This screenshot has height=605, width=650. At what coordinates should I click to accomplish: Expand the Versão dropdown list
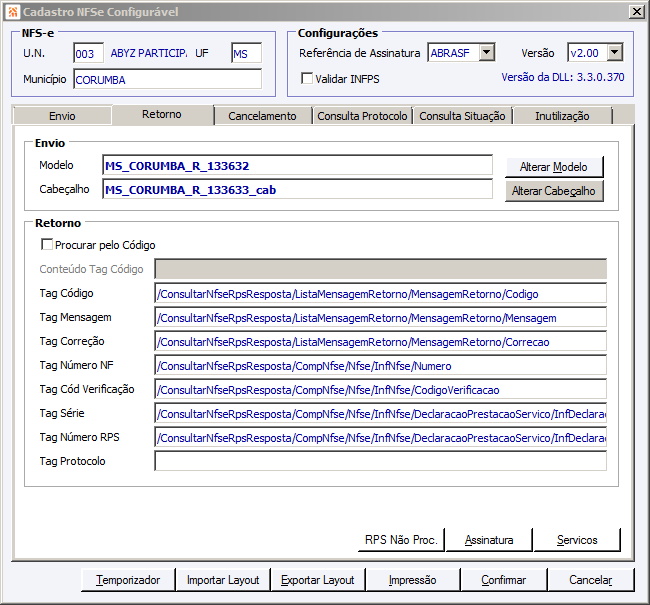[615, 53]
